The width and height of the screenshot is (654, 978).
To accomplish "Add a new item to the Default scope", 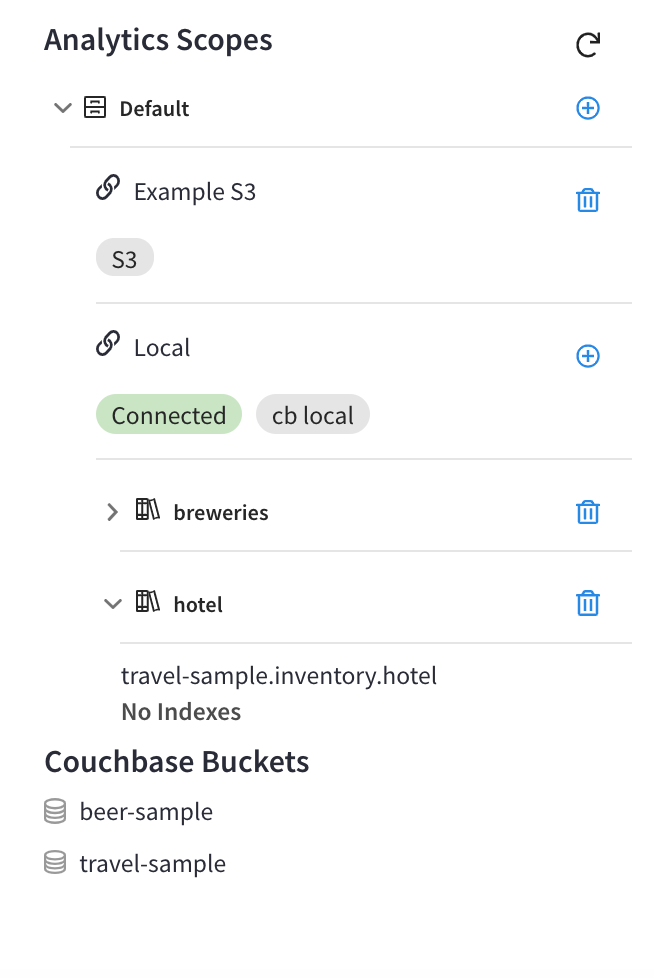I will click(x=588, y=108).
